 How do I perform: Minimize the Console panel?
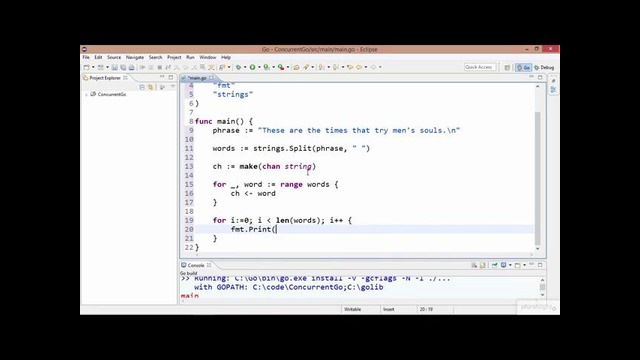[531, 264]
